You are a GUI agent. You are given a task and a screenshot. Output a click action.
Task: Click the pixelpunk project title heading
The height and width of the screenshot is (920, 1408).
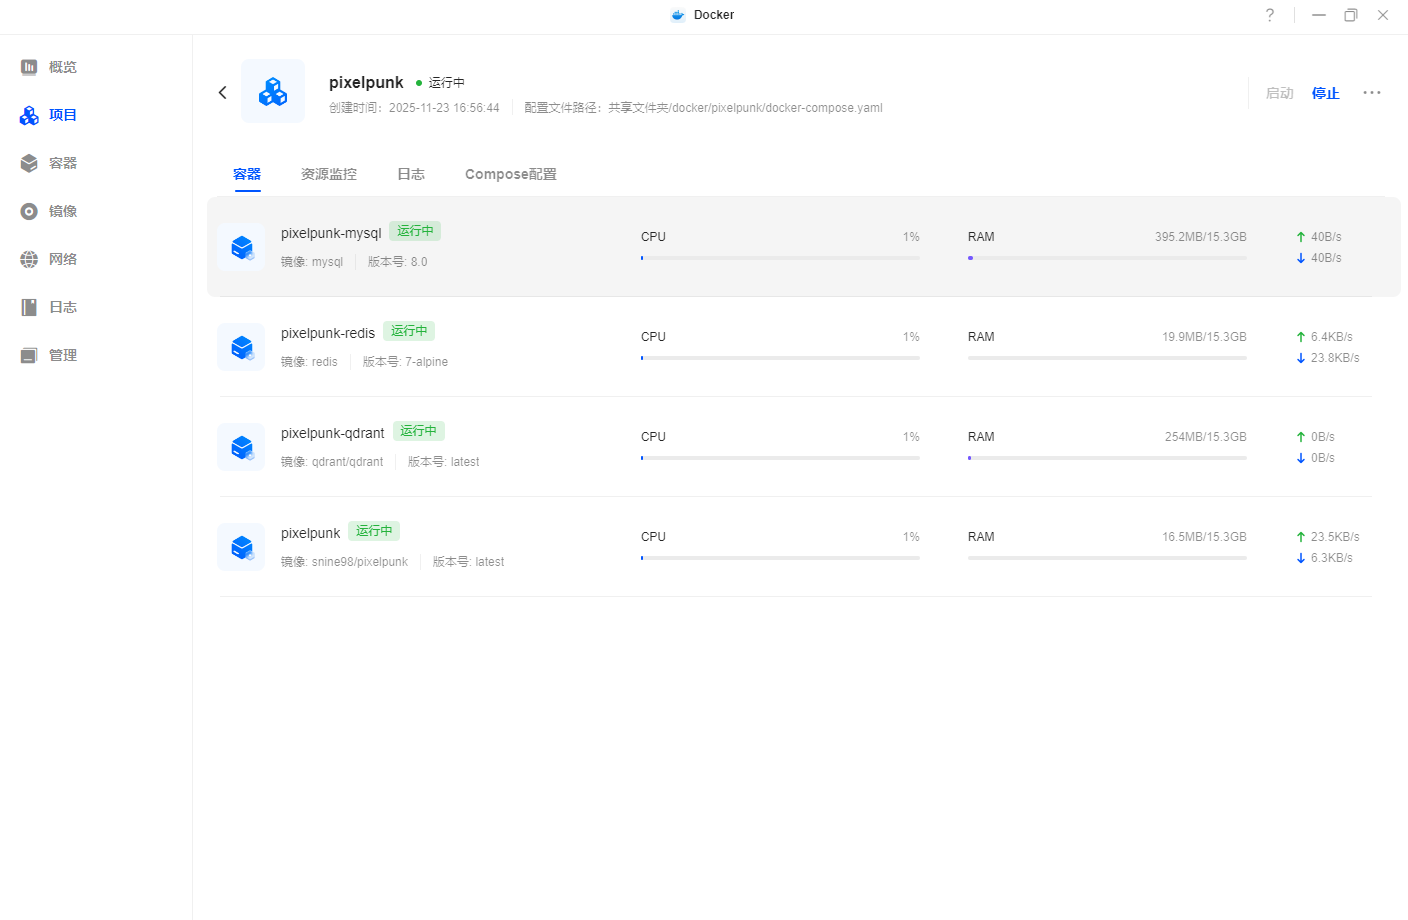[x=366, y=82]
